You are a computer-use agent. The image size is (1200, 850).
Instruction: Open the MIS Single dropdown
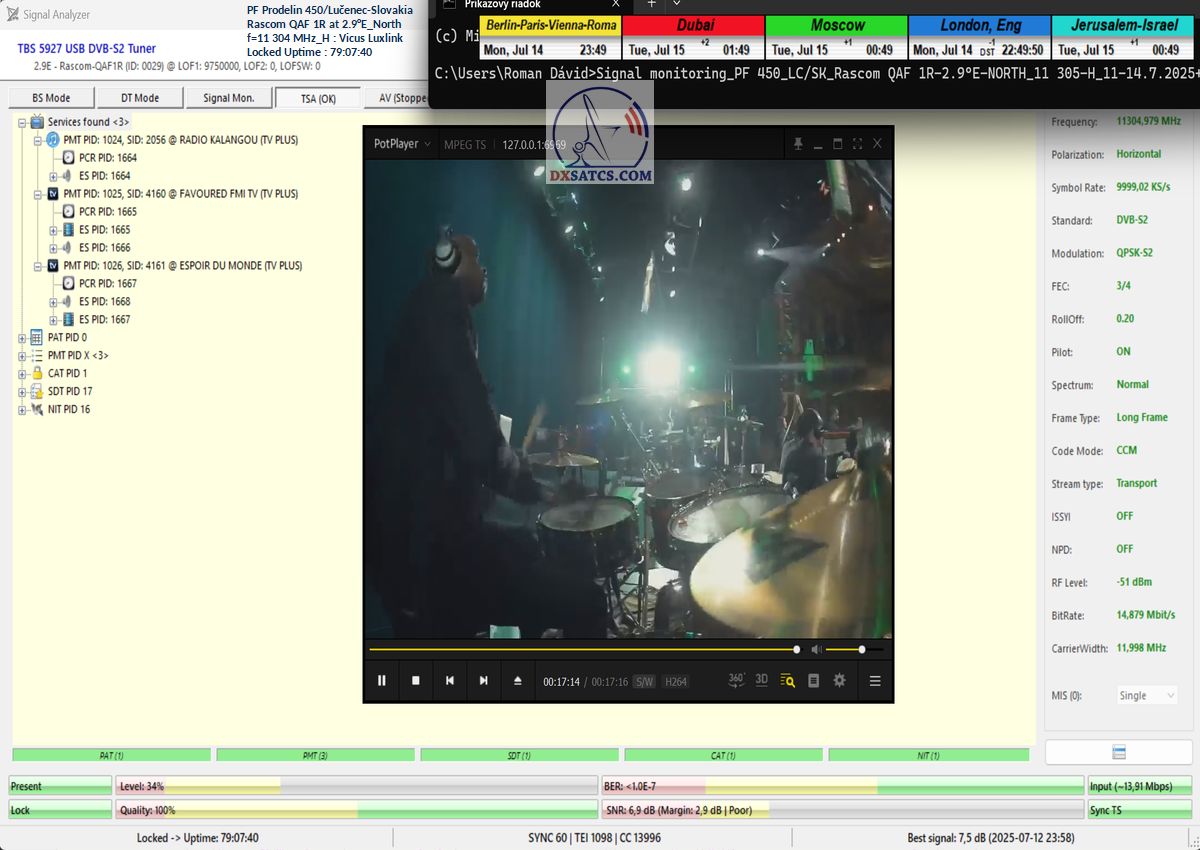pos(1146,696)
